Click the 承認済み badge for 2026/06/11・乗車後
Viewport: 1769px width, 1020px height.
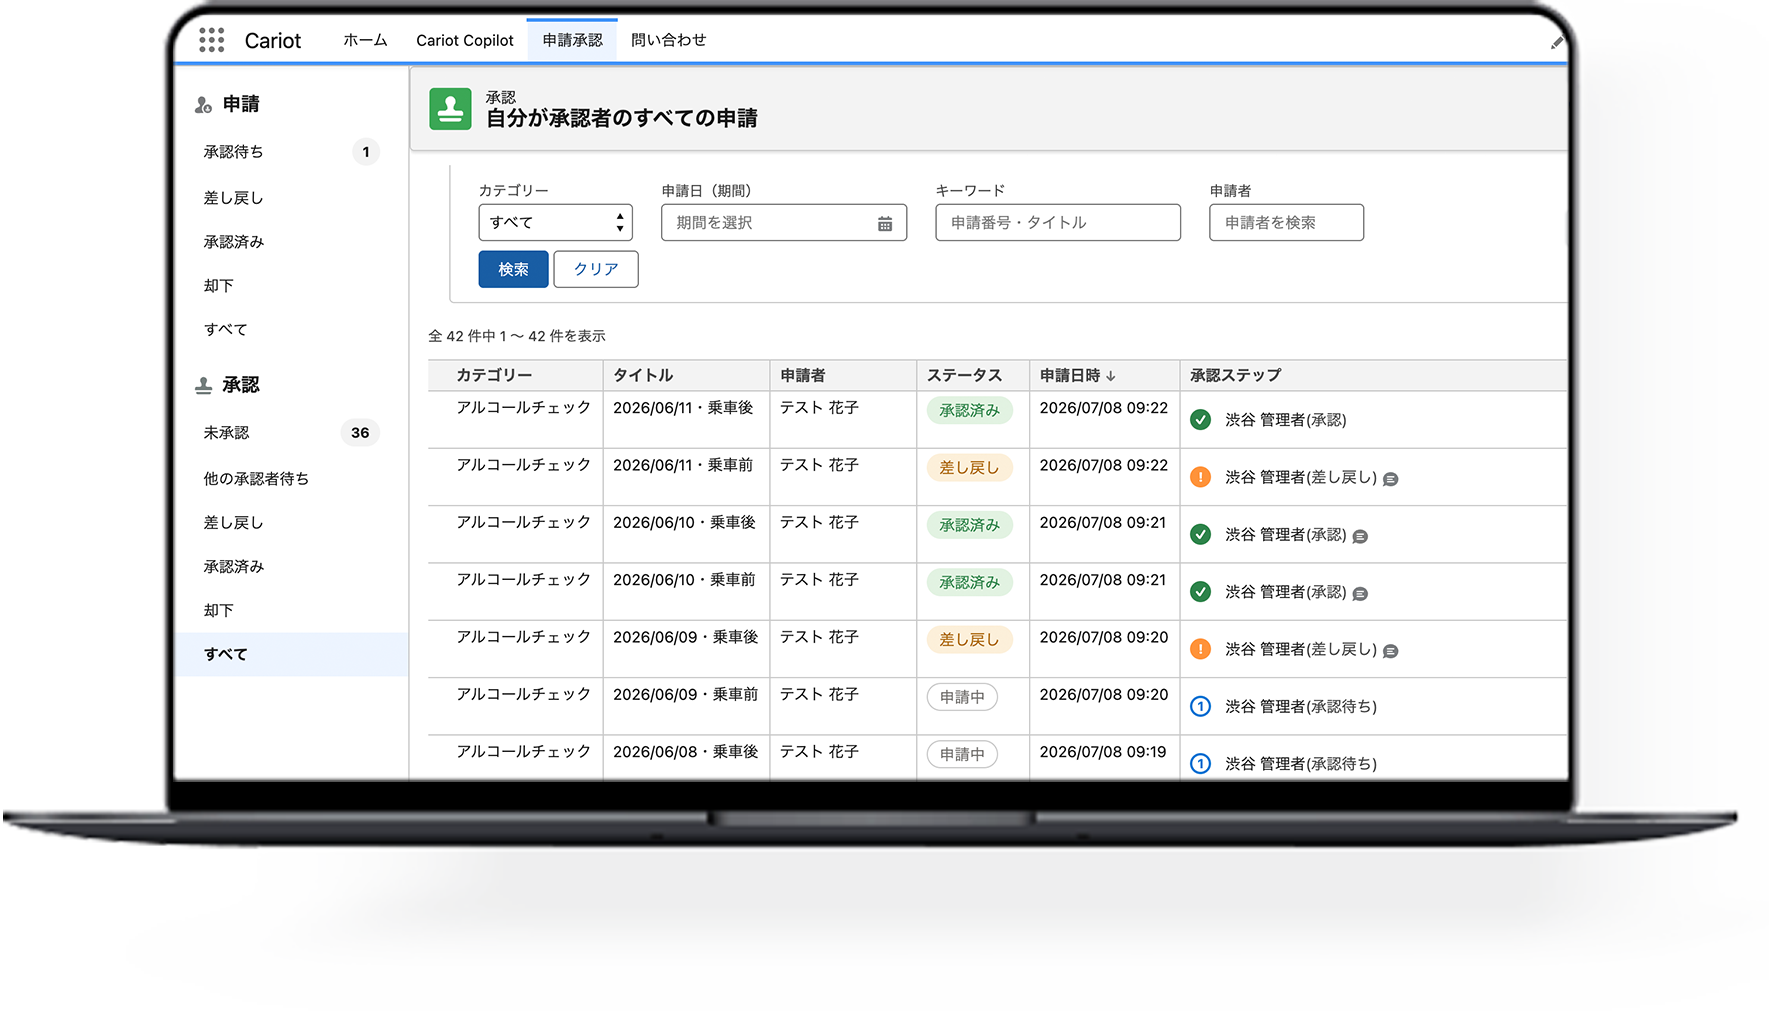[969, 411]
